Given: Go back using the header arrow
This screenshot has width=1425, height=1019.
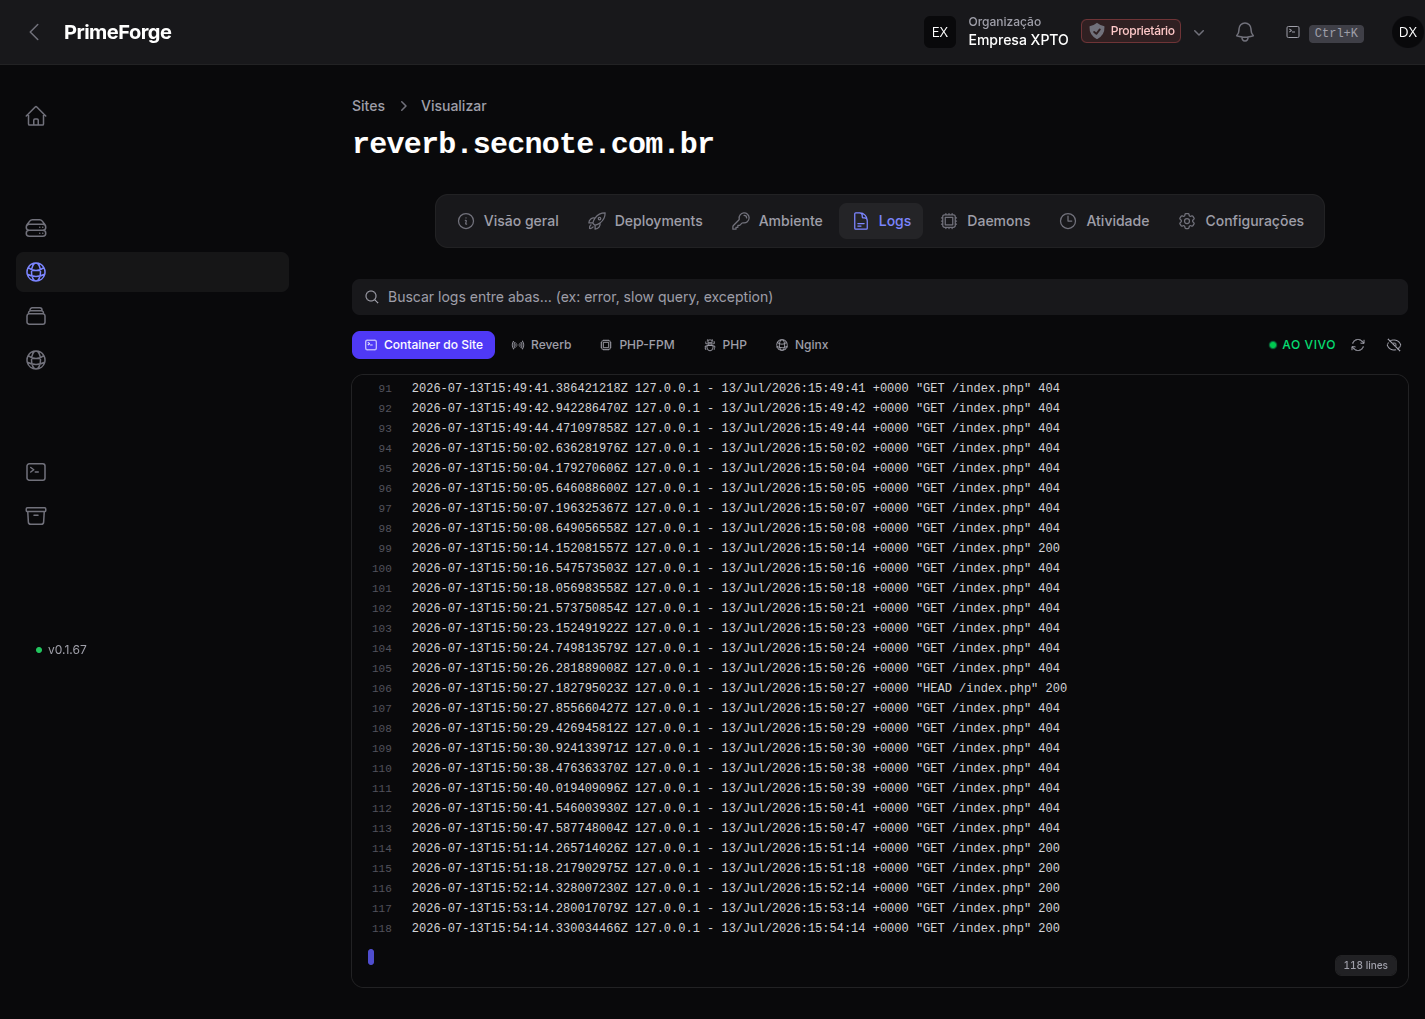Looking at the screenshot, I should [x=34, y=32].
